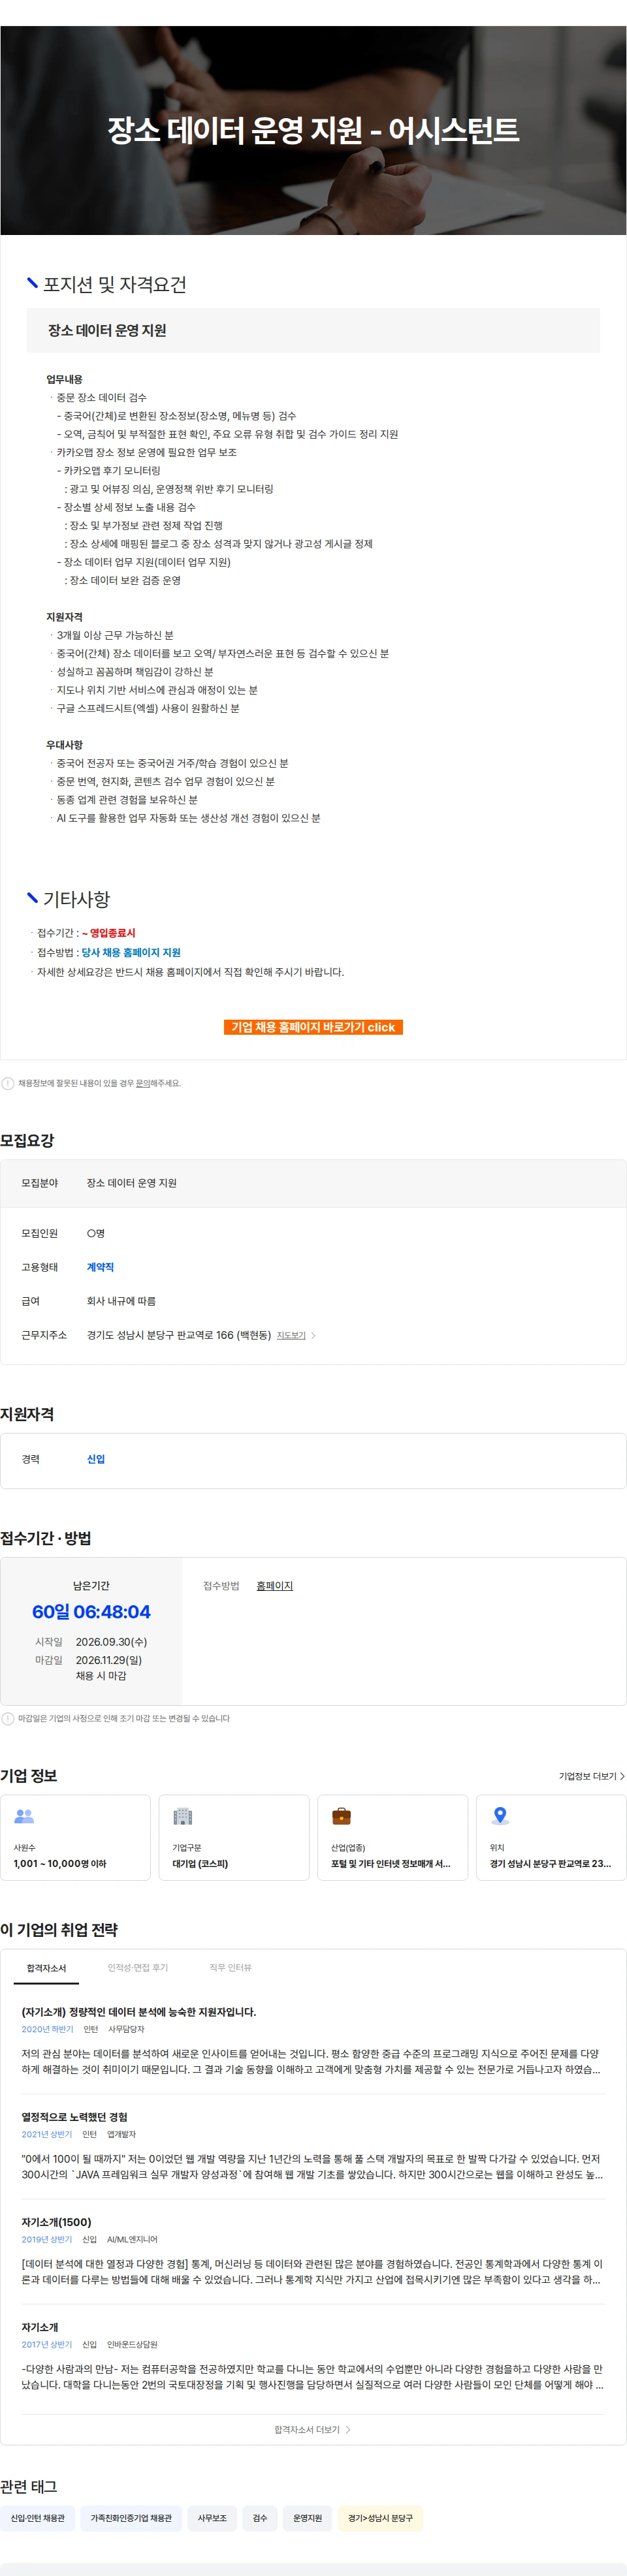Open the 2017년 상반기 자기소개 essay
This screenshot has height=2576, width=627.
click(x=40, y=2326)
